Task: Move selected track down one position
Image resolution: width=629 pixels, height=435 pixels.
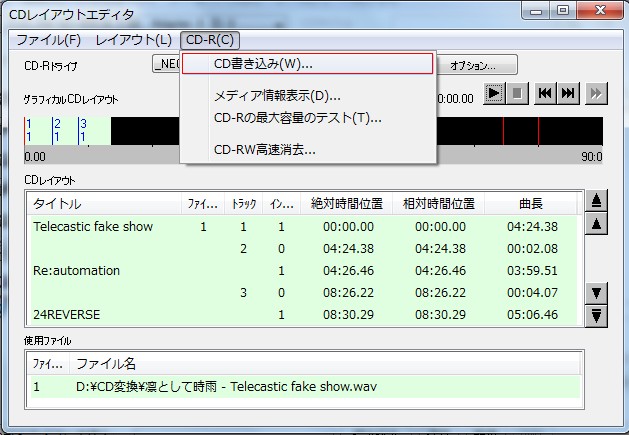Action: (x=596, y=293)
